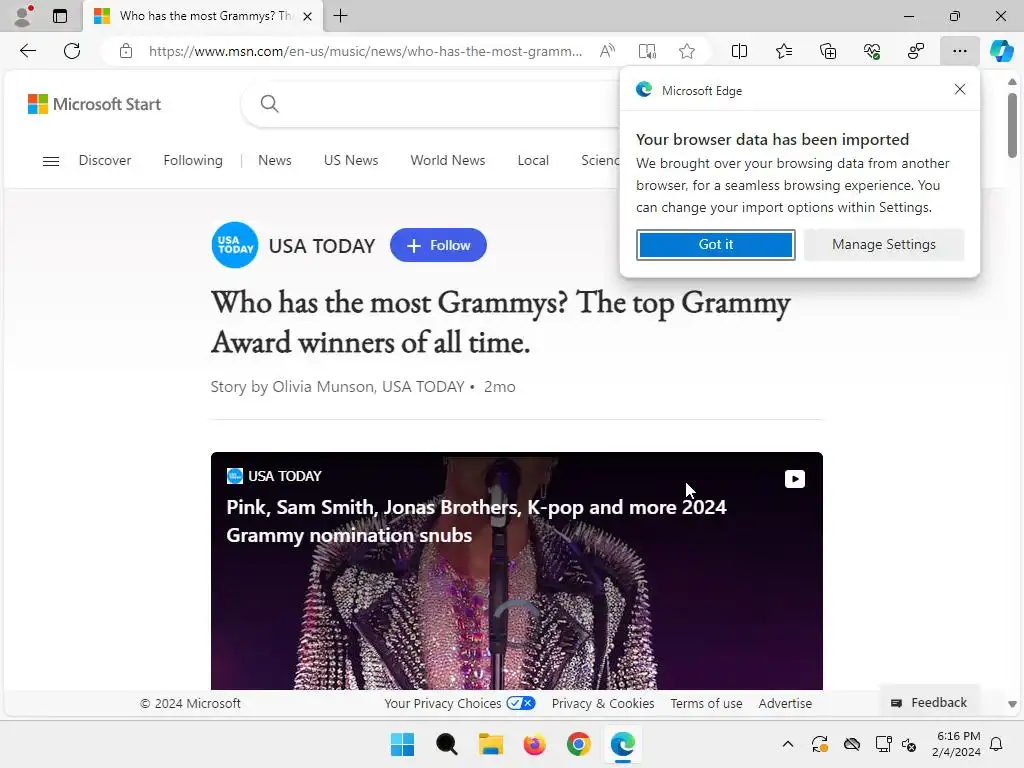Launch Google Chrome from taskbar
1024x768 pixels.
click(579, 744)
